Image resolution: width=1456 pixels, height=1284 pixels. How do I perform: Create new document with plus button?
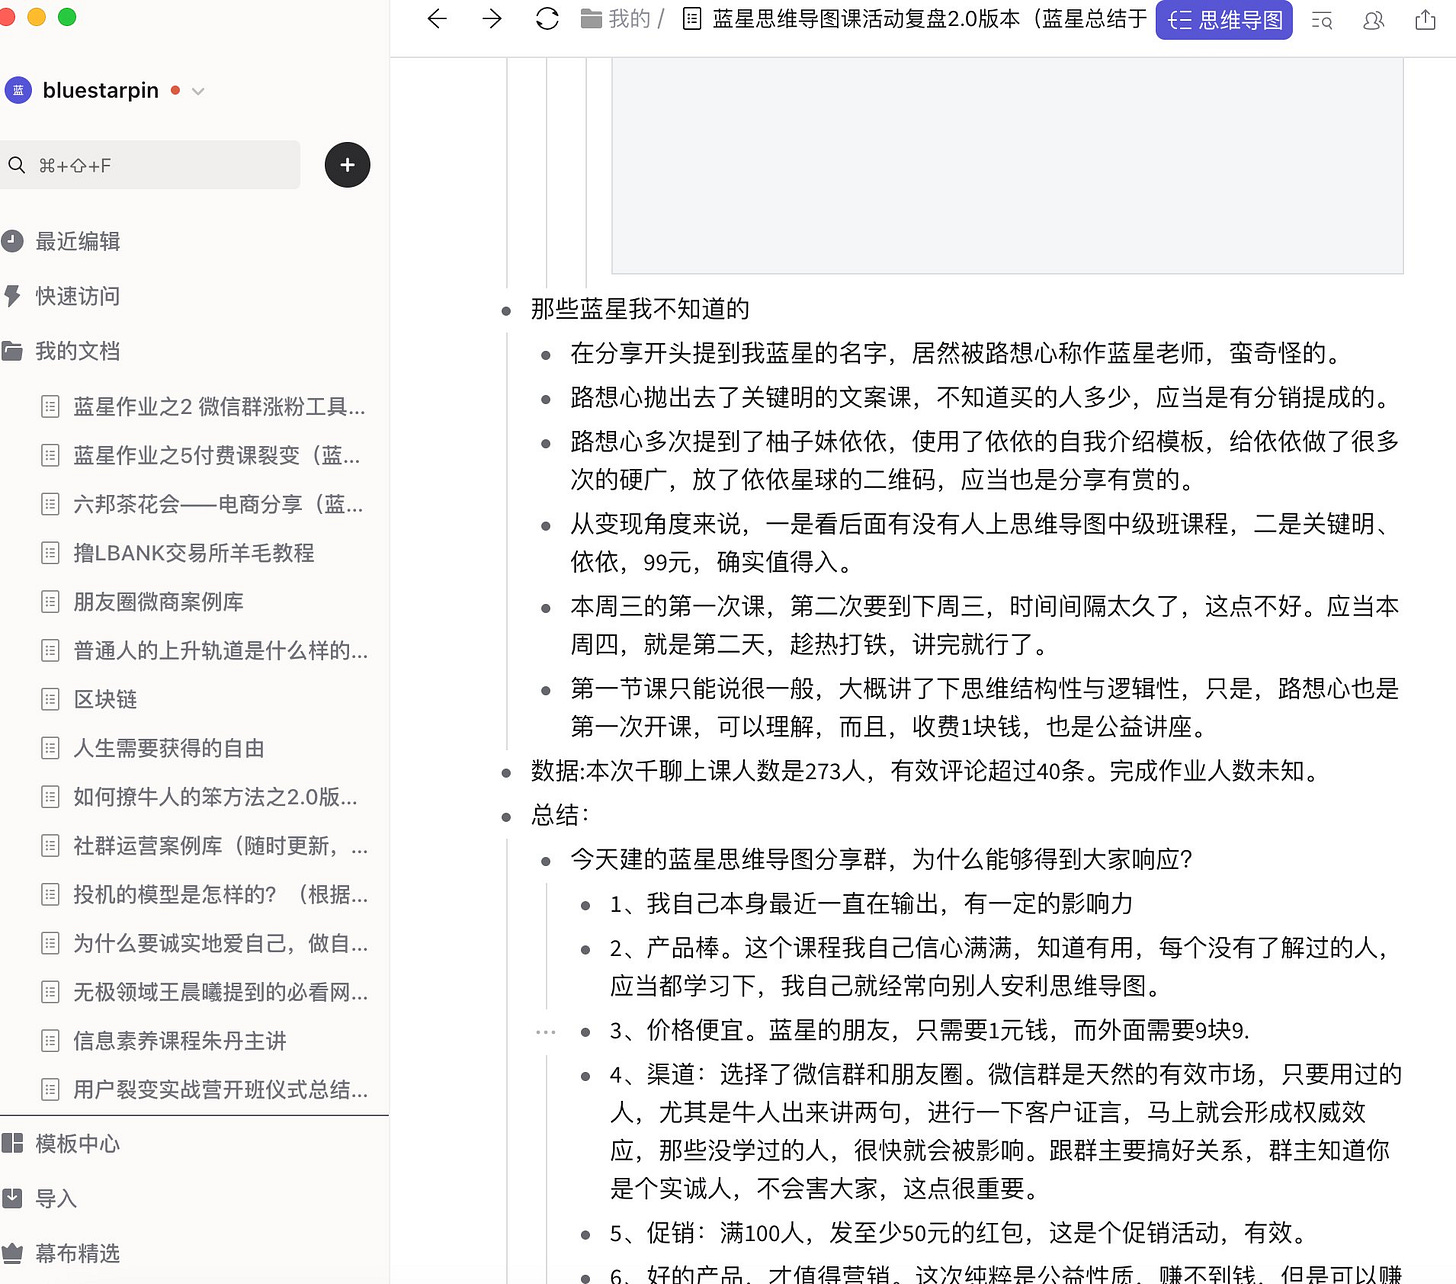pyautogui.click(x=348, y=165)
